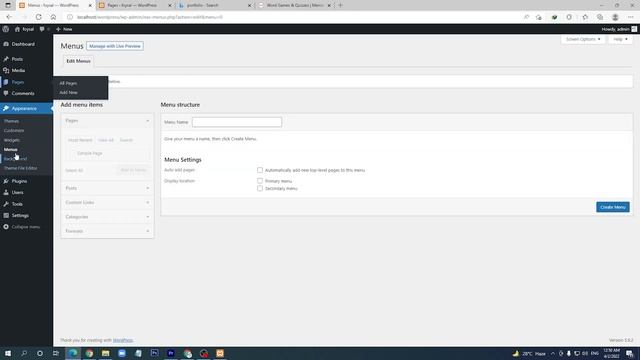
Task: Click the Tools wrench icon
Action: 6,204
